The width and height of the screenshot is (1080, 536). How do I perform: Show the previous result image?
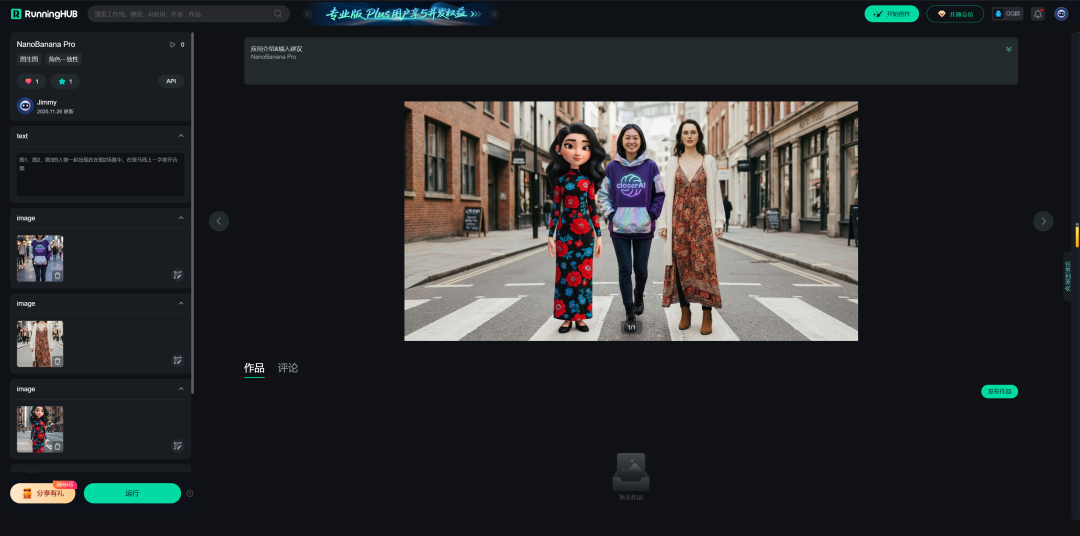point(219,221)
